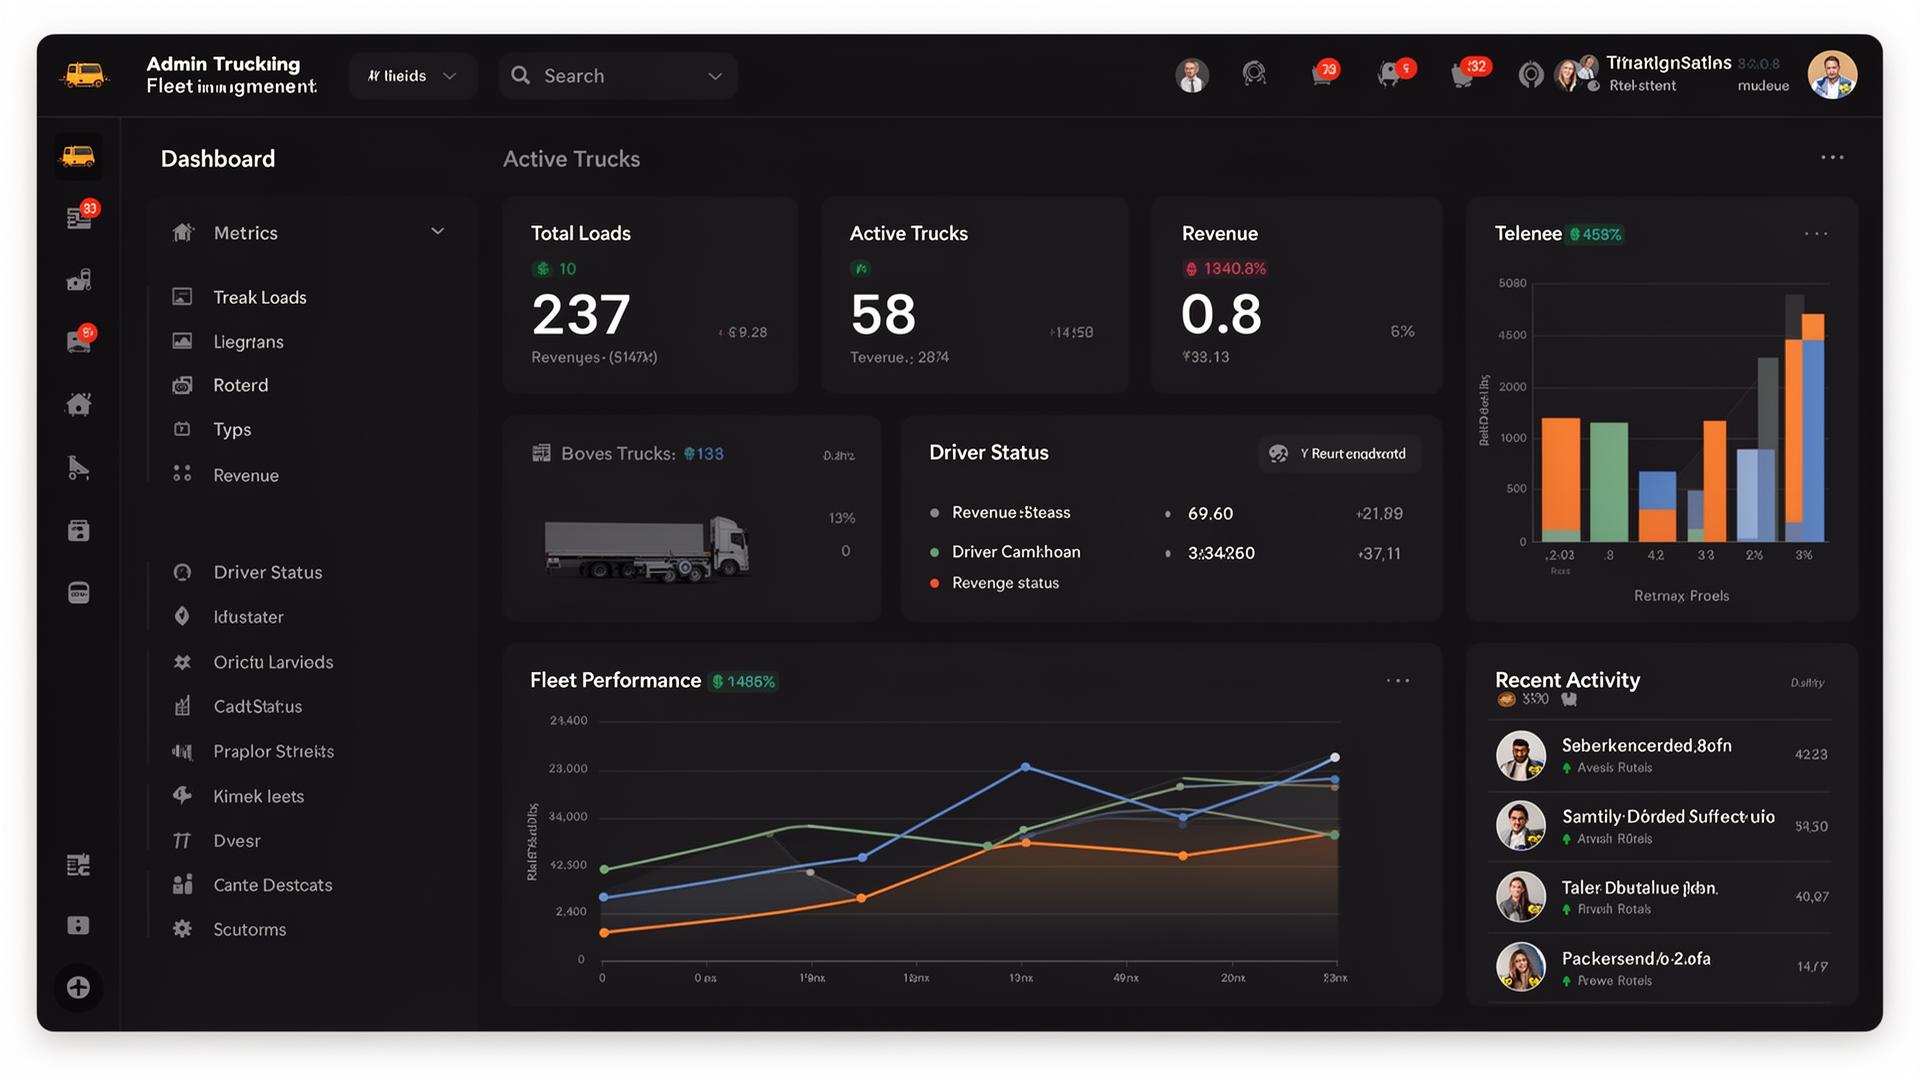
Task: Open Fleet Performance three-dot menu
Action: [x=1397, y=681]
